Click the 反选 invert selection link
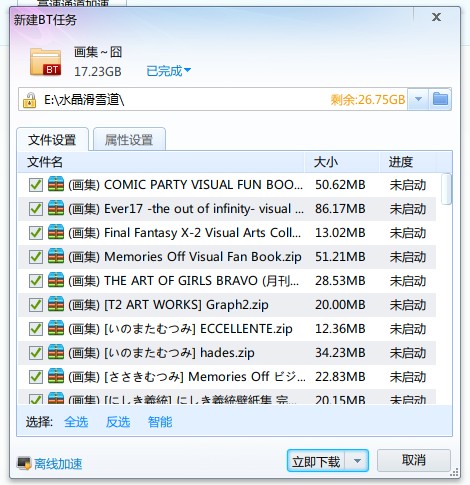This screenshot has height=485, width=470. tap(118, 422)
